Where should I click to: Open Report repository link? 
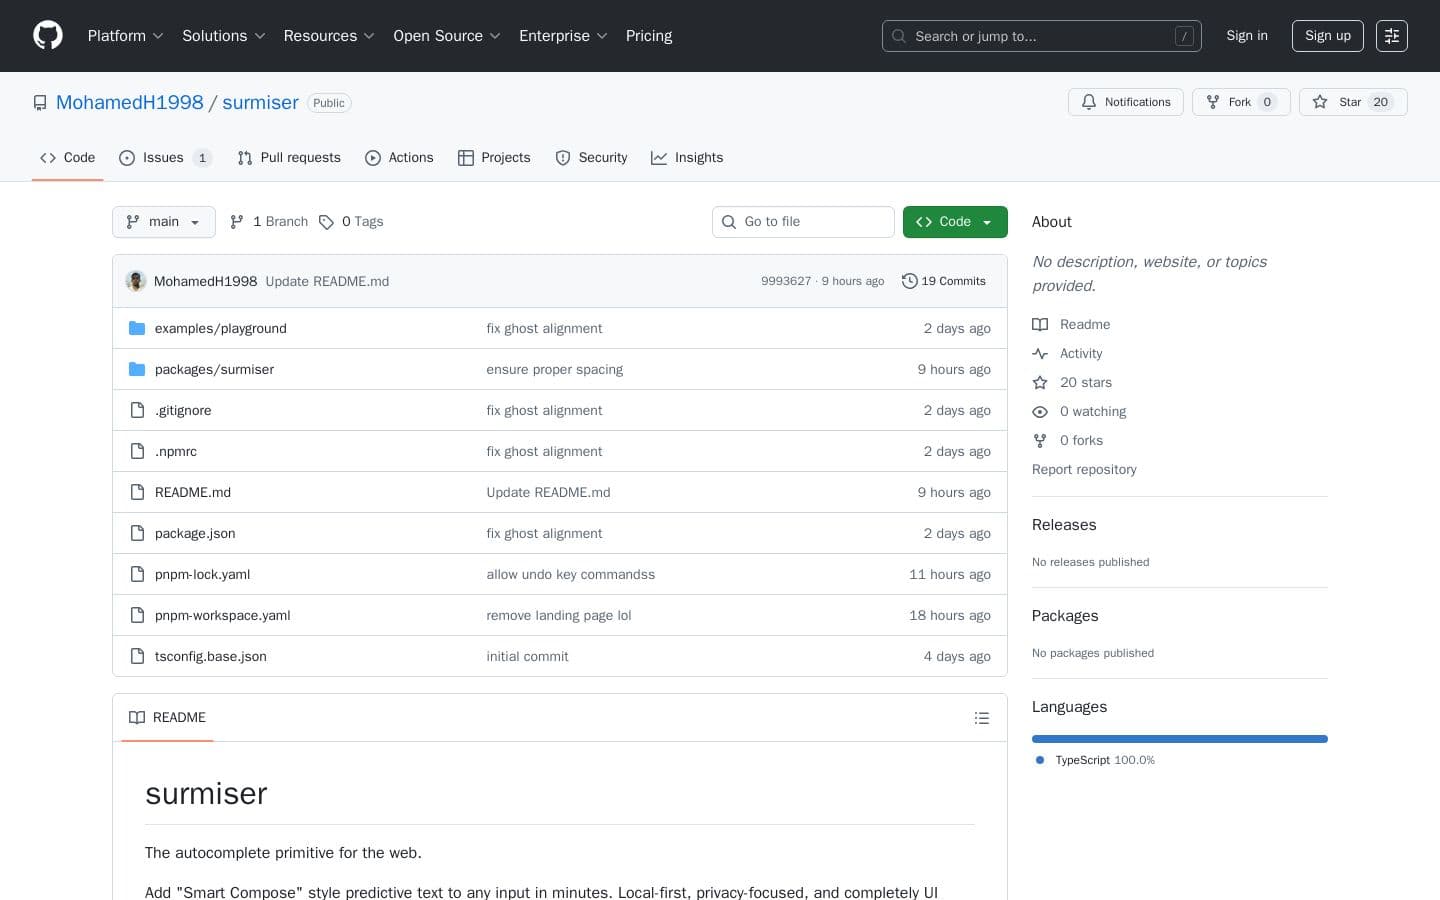coord(1084,469)
